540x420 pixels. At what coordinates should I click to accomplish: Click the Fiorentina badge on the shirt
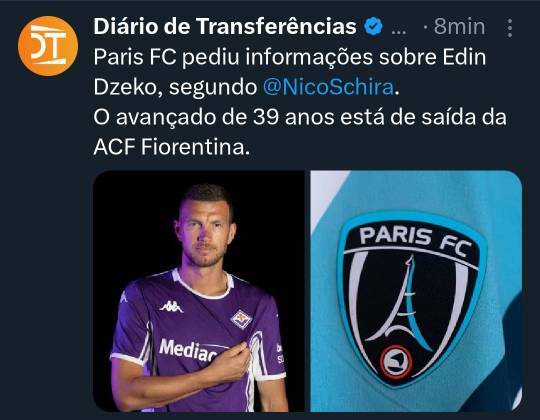[x=241, y=319]
